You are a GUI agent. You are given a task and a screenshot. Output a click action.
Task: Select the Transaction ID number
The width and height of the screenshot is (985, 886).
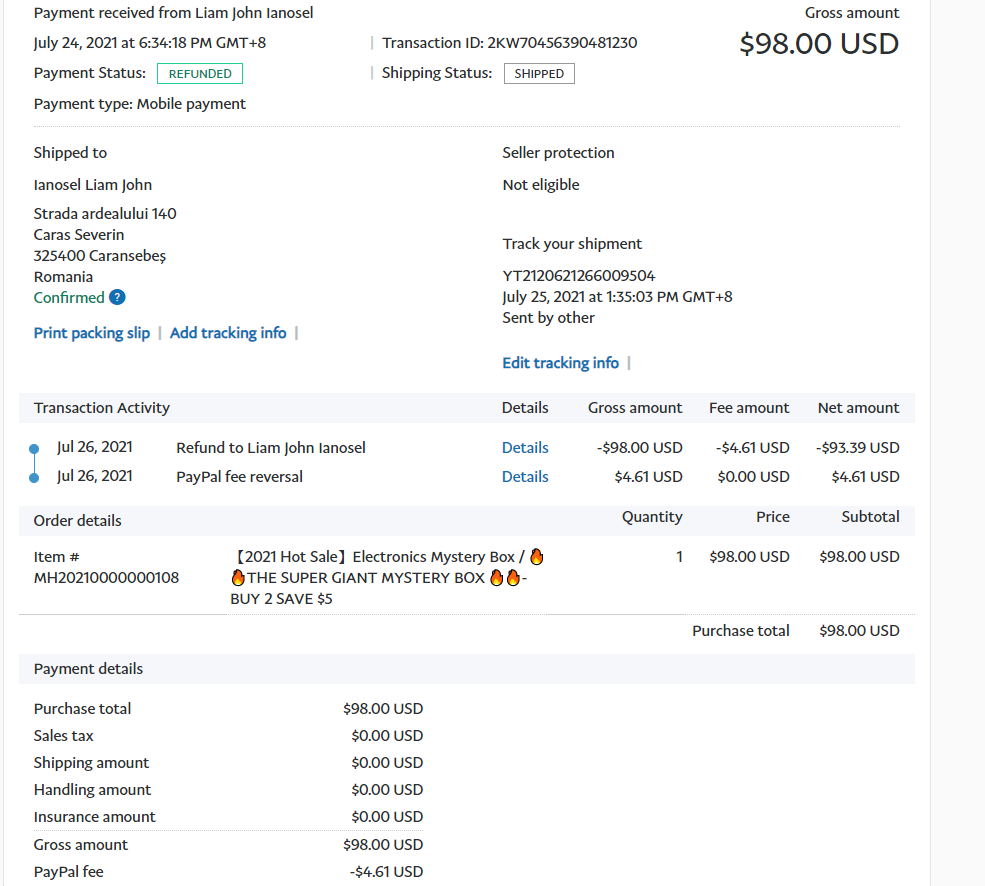[x=562, y=43]
